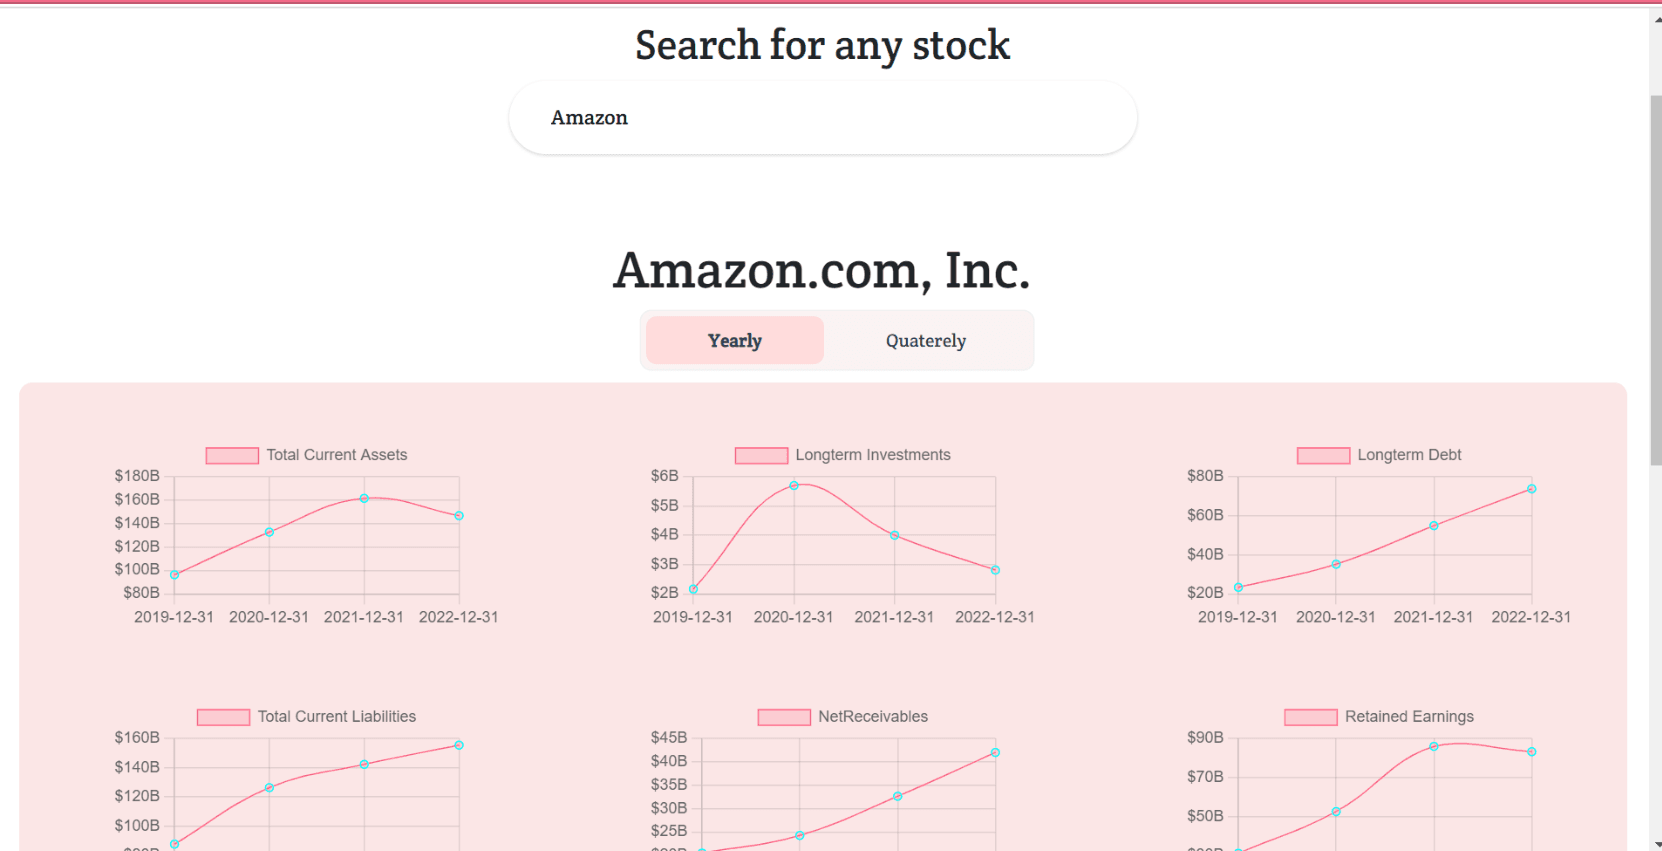The image size is (1662, 851).
Task: Click the 2020-12-31 point on Total Current Liabilities
Action: click(269, 788)
